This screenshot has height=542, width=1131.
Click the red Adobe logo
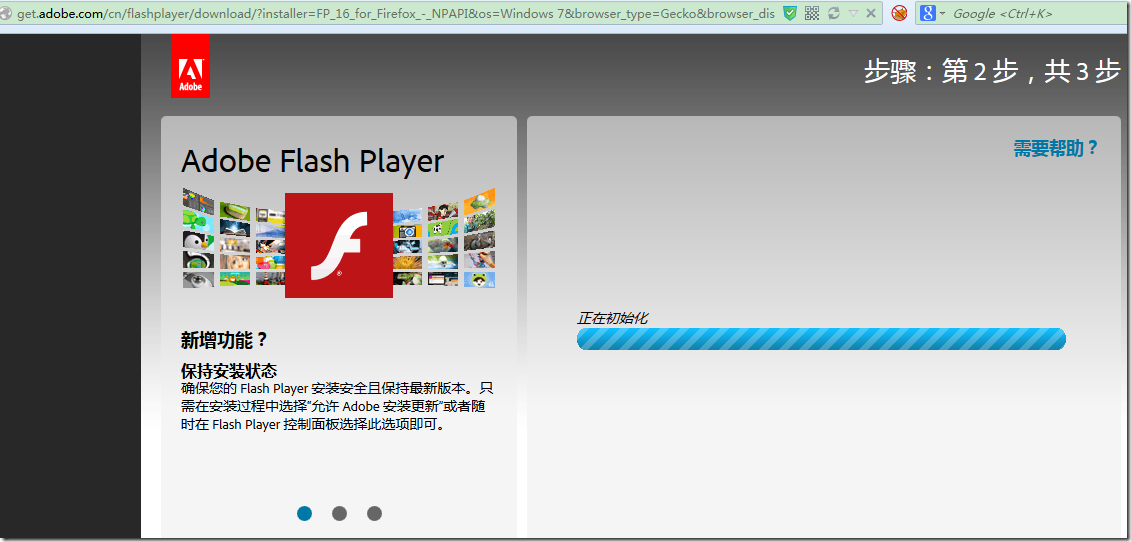coord(190,66)
